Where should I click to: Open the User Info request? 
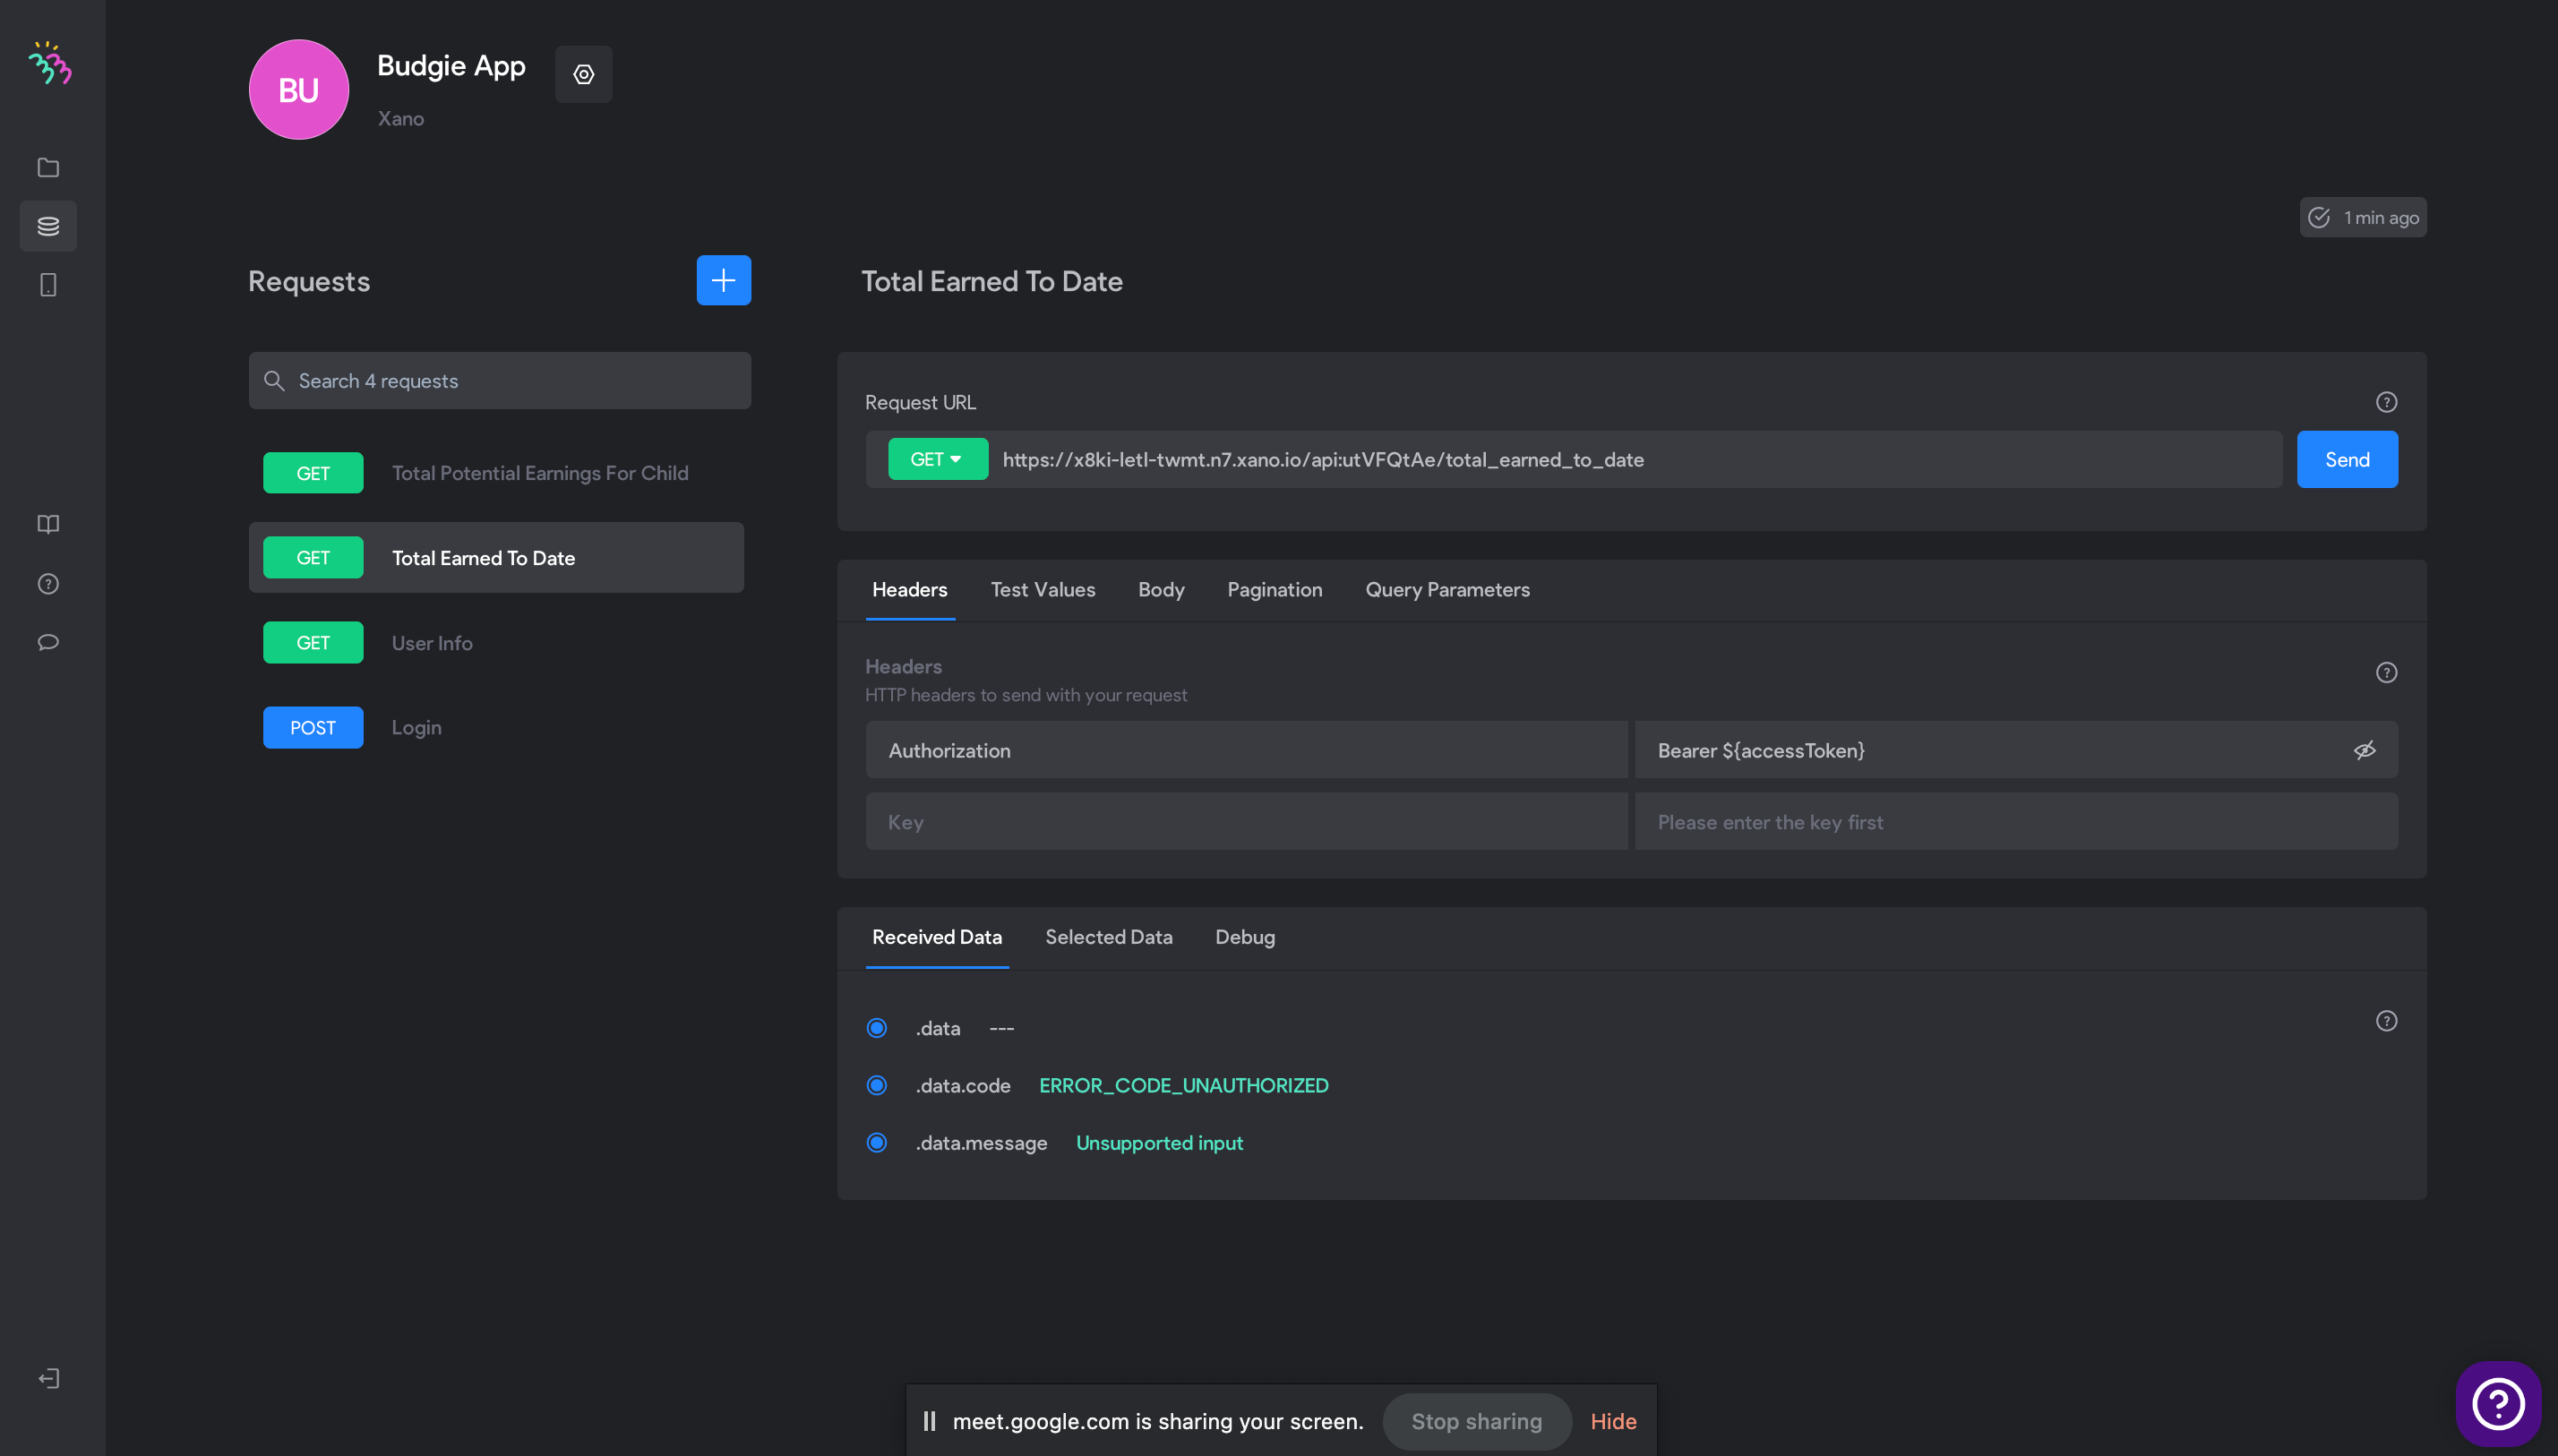[496, 642]
